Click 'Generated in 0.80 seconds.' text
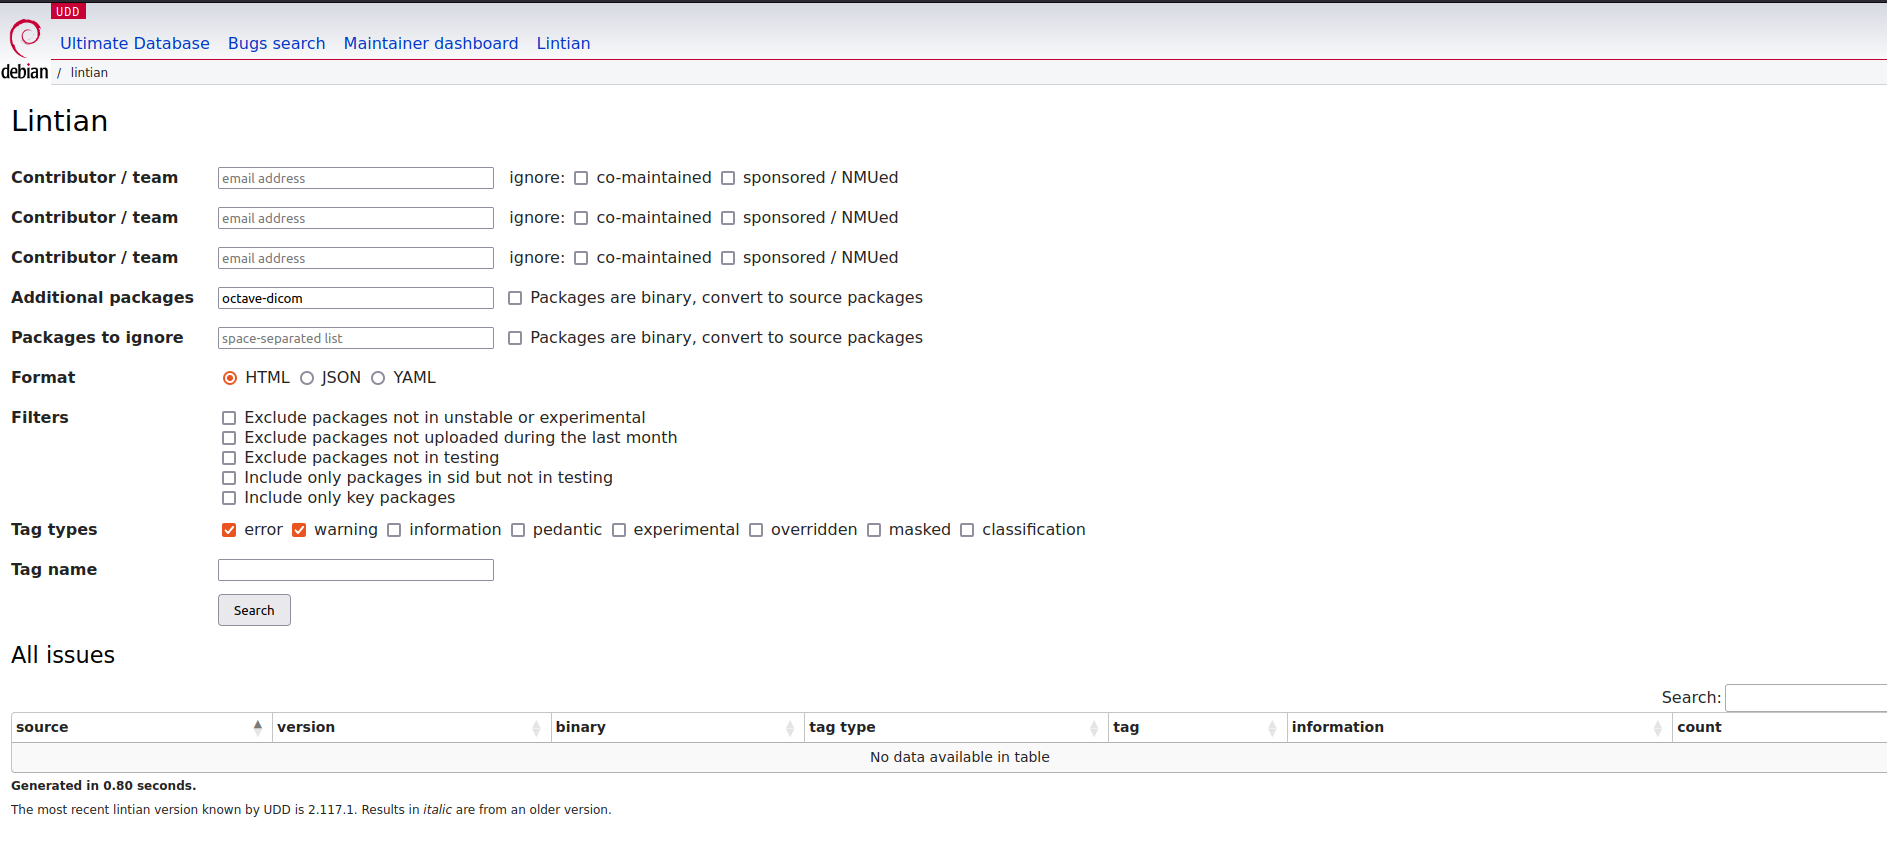Screen dimensions: 1887x853 pos(104,786)
